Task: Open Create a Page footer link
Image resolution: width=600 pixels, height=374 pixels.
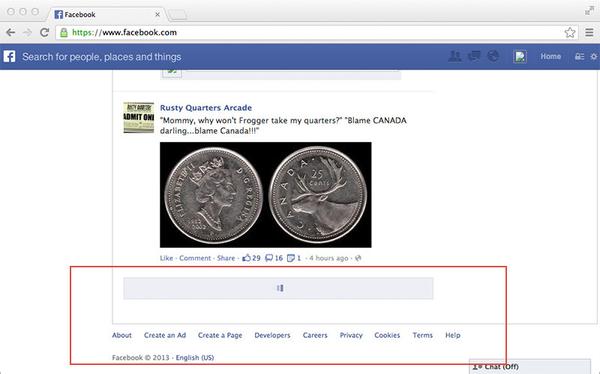Action: (220, 335)
